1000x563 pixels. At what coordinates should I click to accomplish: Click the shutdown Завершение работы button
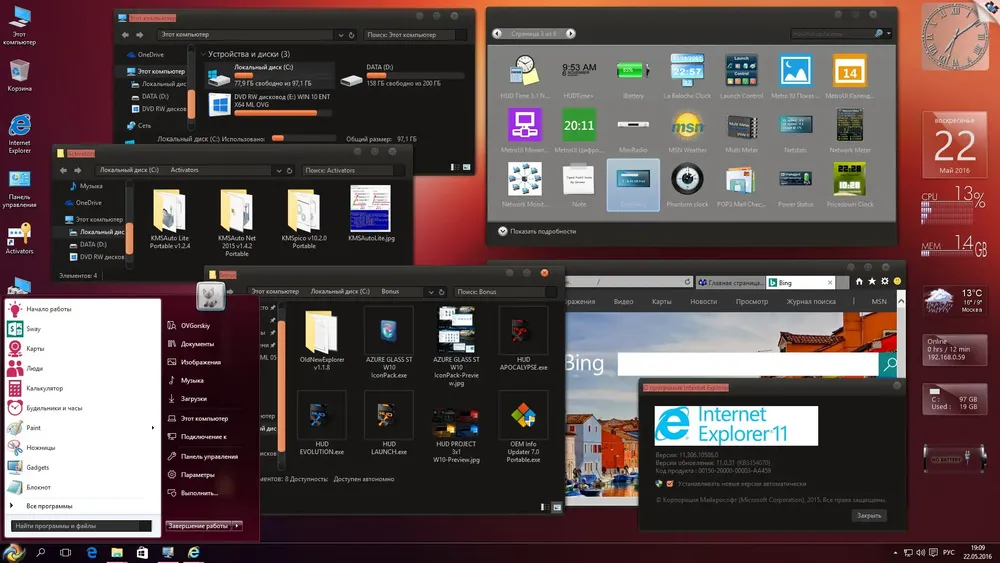pos(198,526)
